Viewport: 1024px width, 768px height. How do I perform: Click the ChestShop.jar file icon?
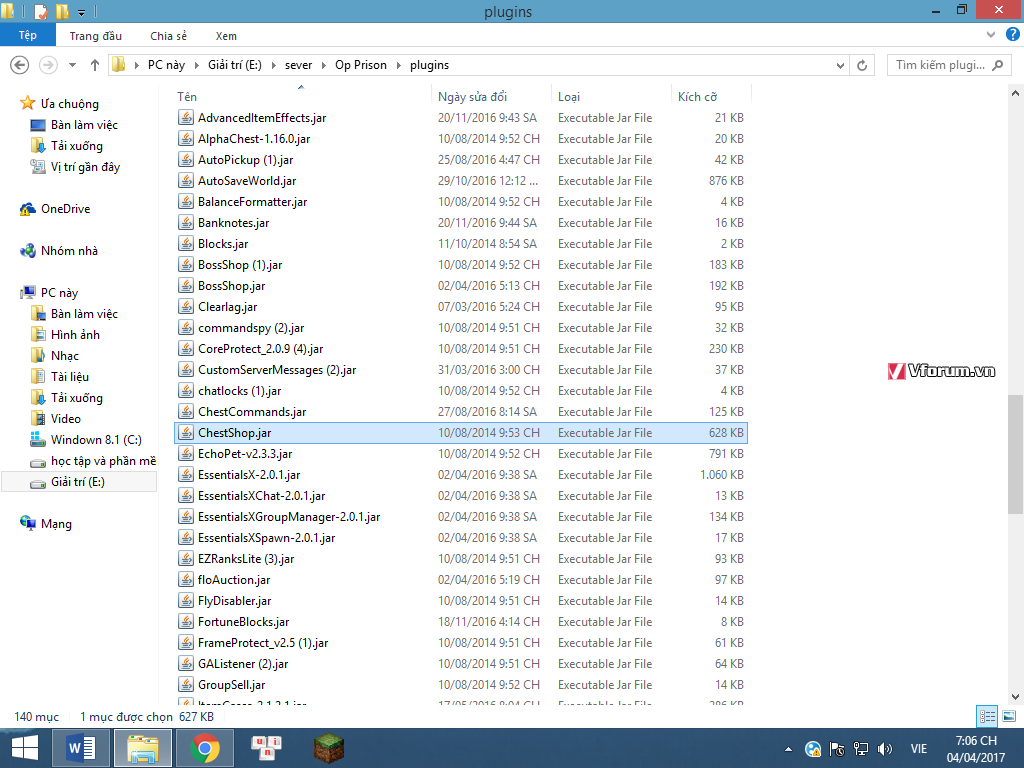[x=186, y=432]
